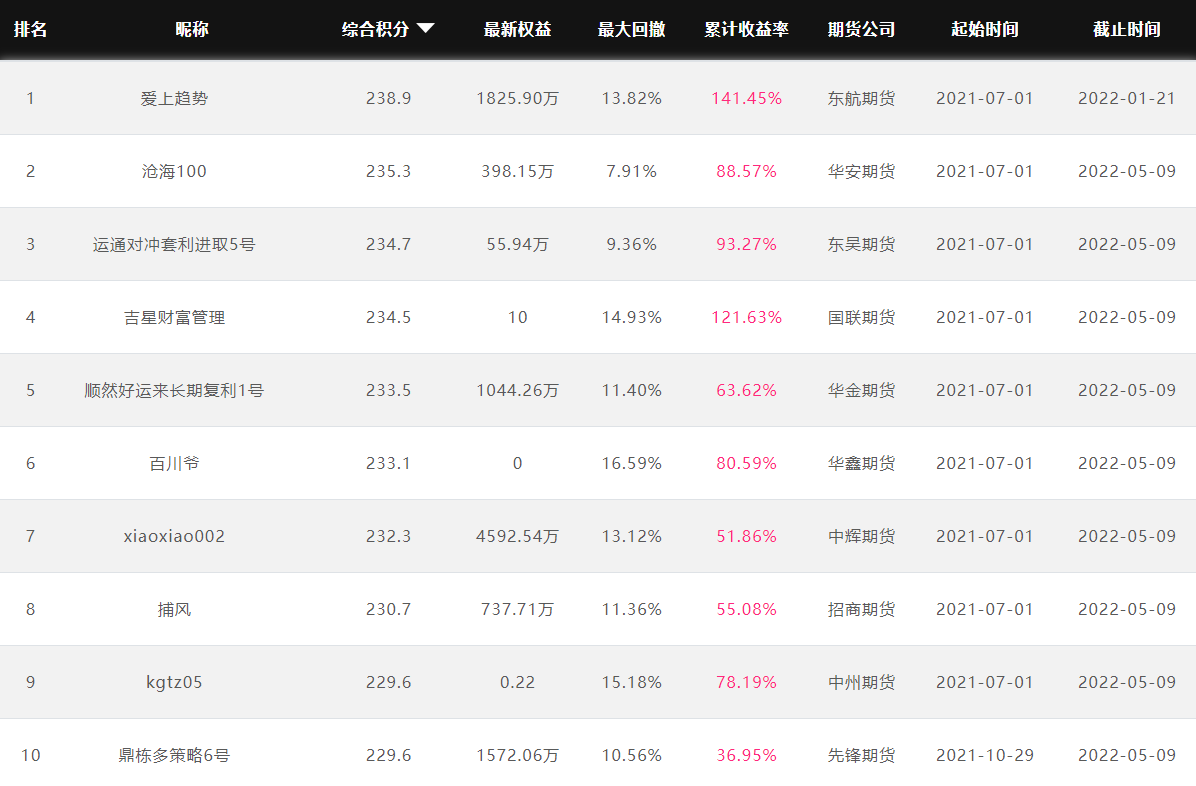Open the nickname kgtz05

pyautogui.click(x=174, y=682)
